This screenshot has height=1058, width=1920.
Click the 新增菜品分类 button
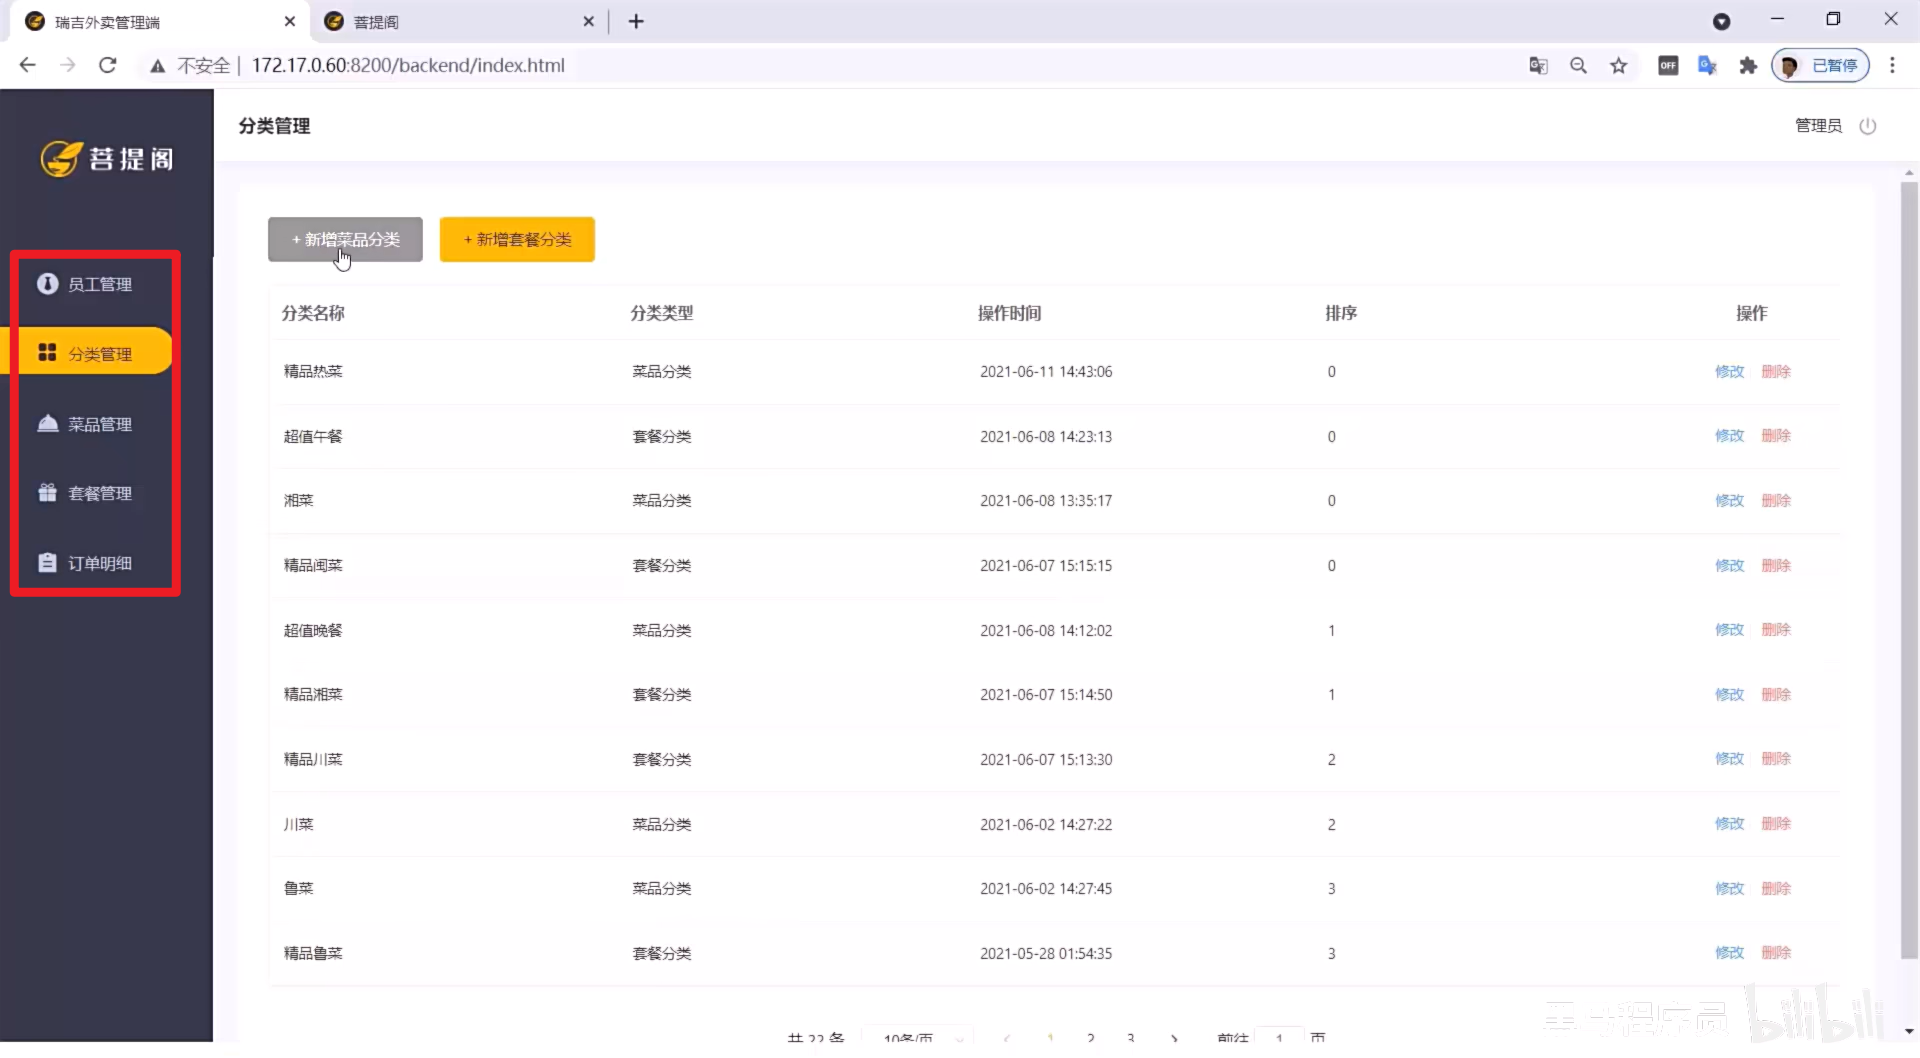(x=345, y=240)
